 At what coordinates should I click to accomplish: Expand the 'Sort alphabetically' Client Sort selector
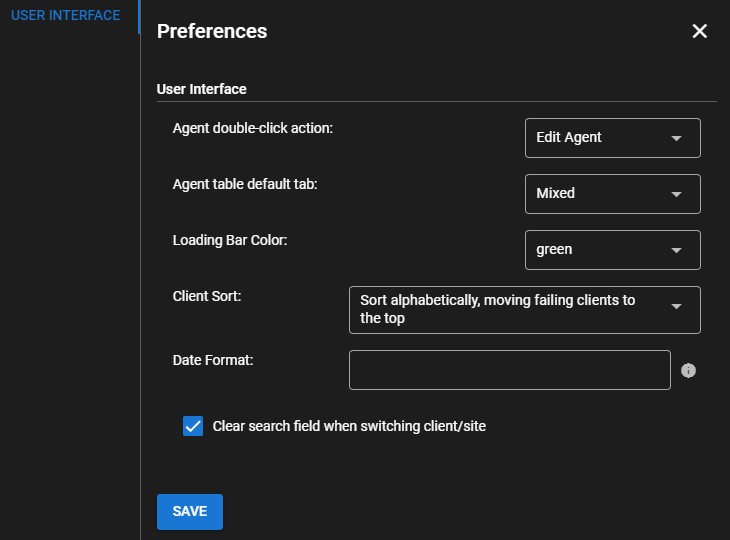click(x=525, y=310)
